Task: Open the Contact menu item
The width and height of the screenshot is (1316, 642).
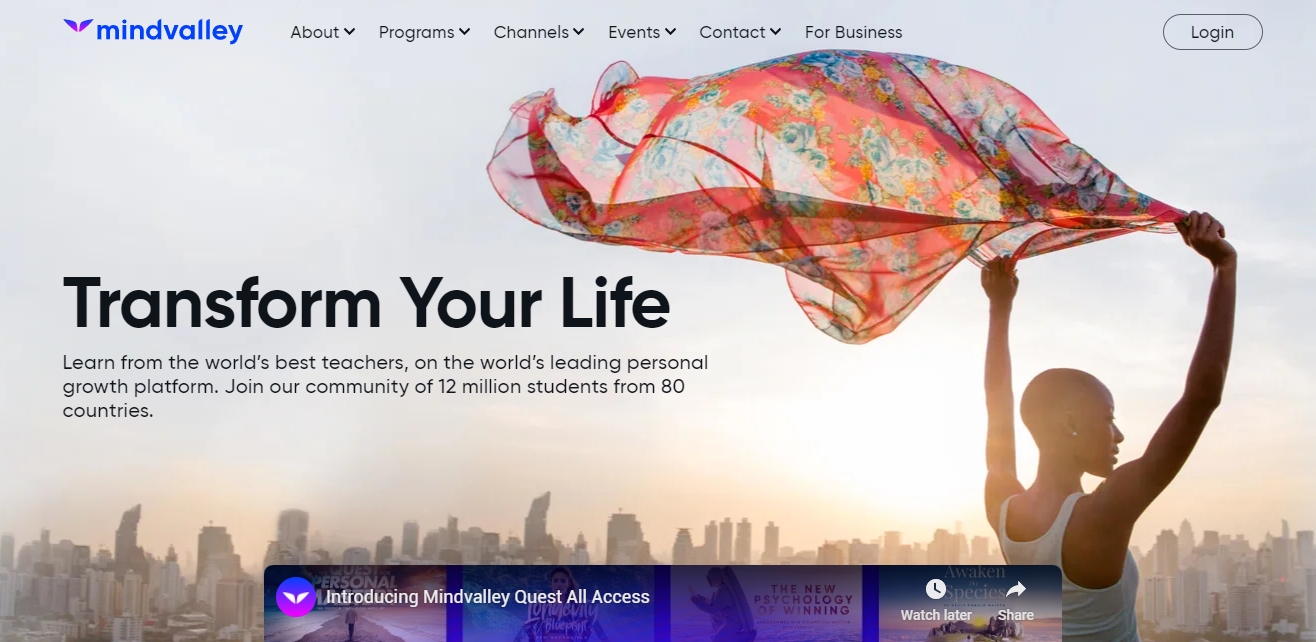Action: [741, 32]
